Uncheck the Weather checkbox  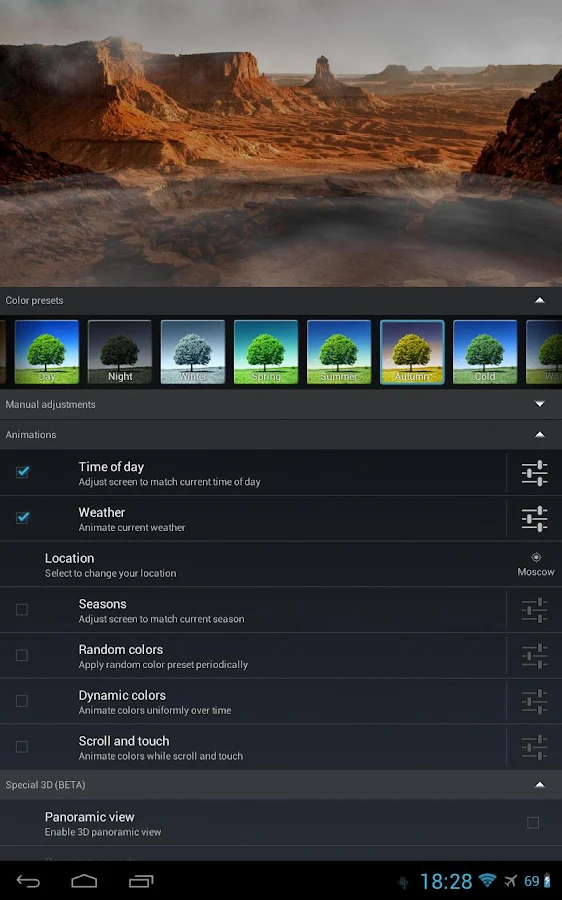point(22,518)
